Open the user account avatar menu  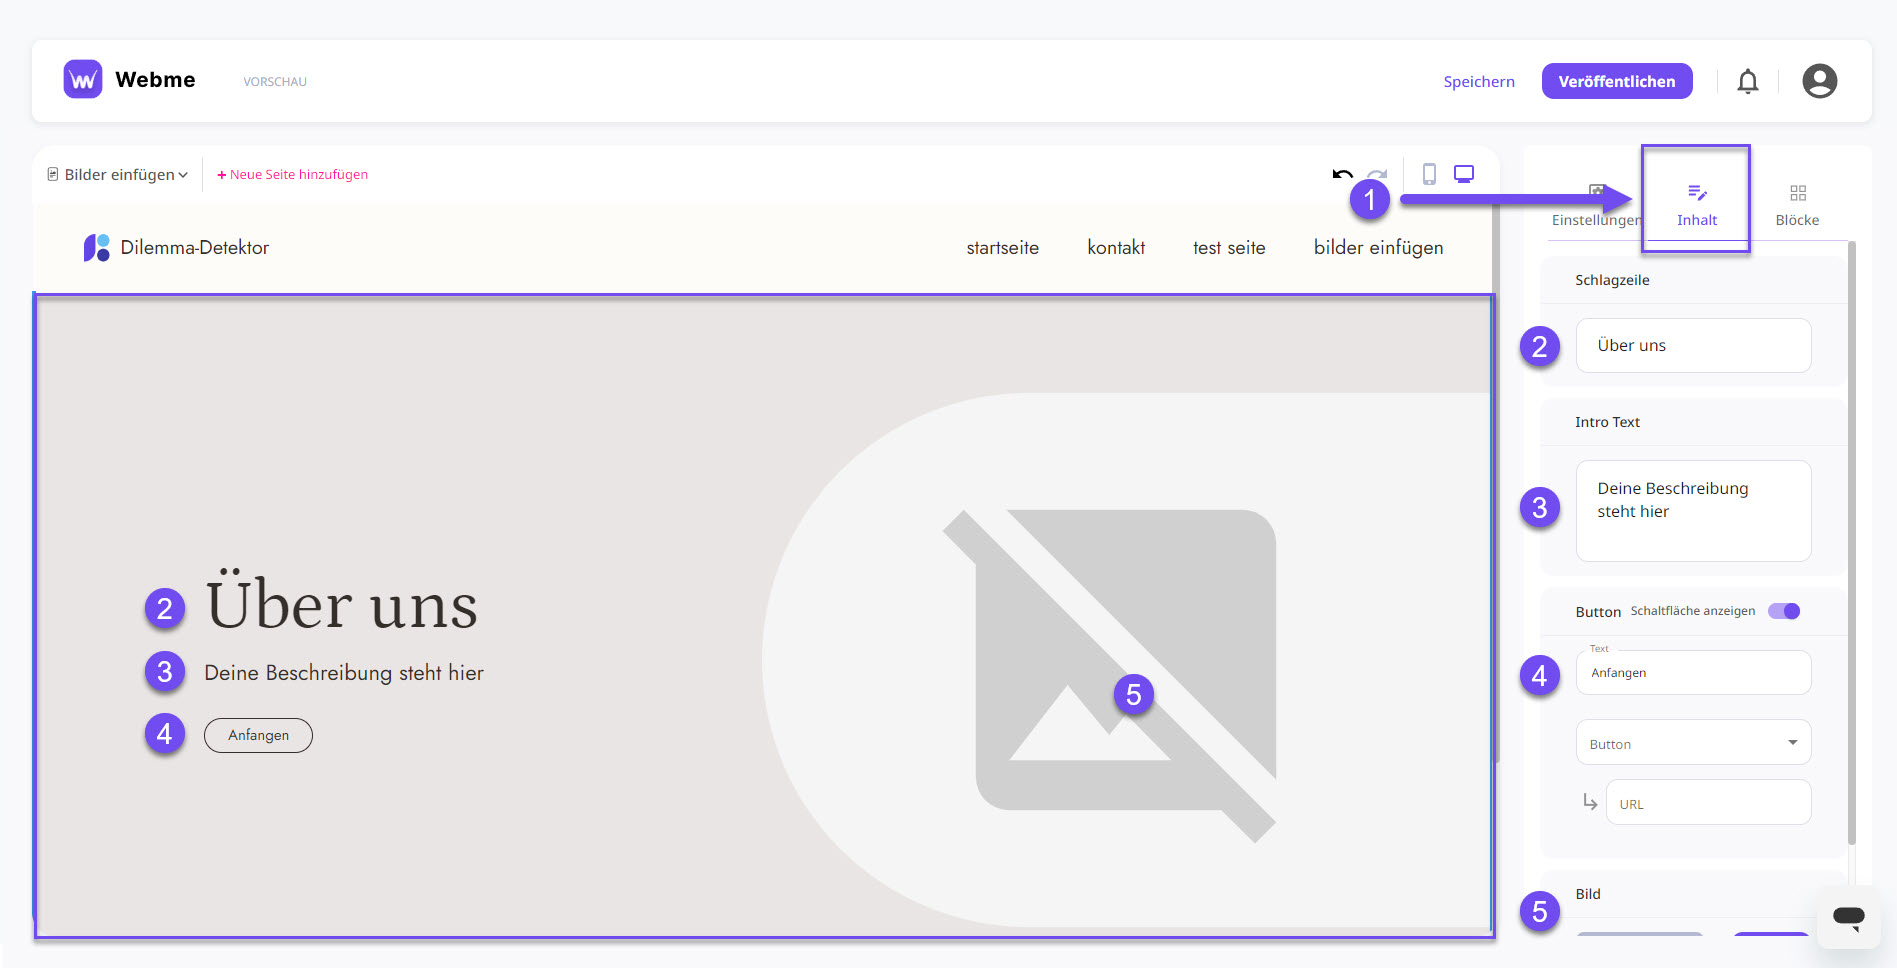[1819, 81]
